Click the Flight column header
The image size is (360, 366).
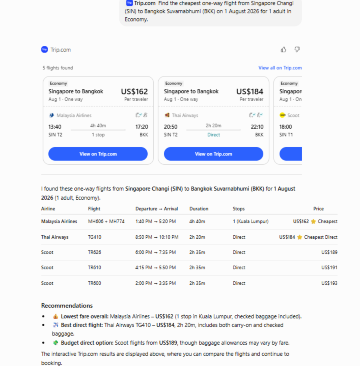94,209
